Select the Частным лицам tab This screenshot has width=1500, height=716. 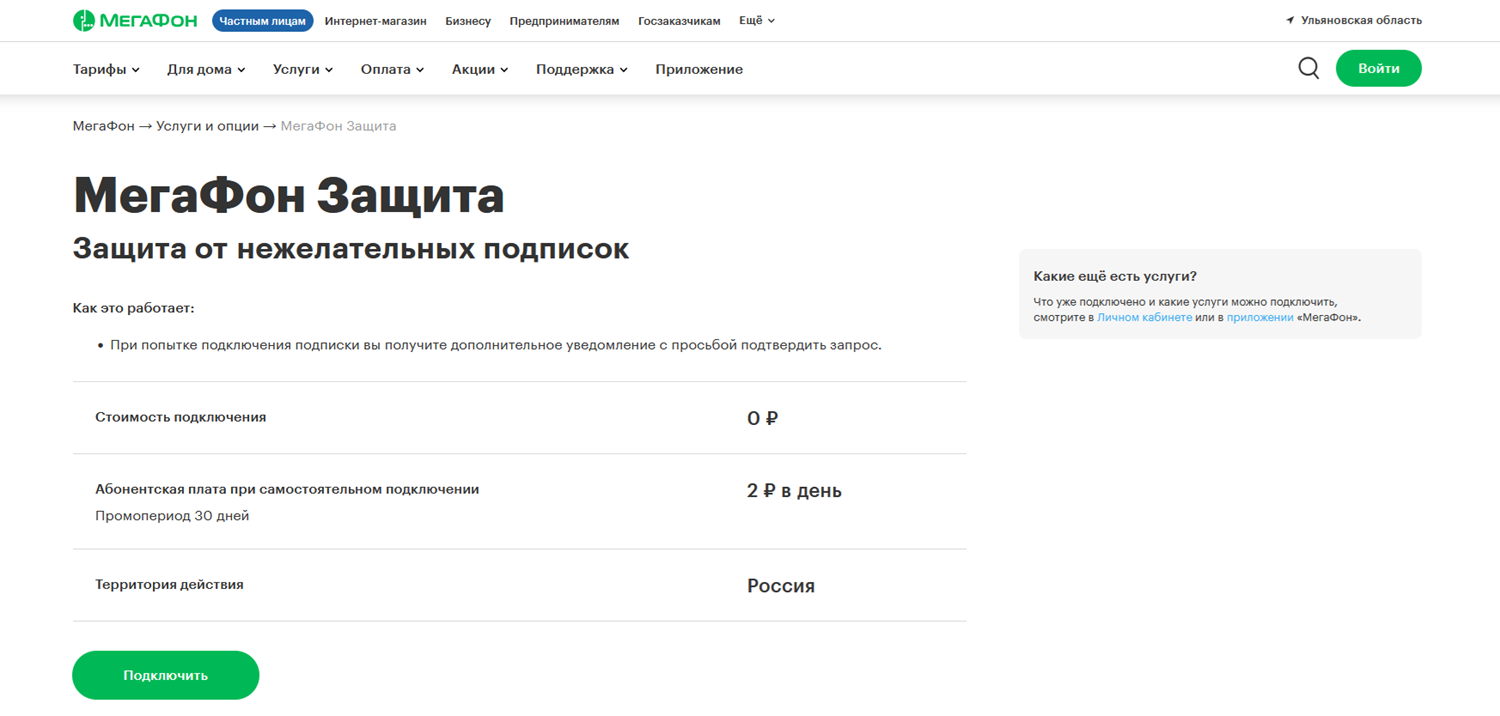point(263,20)
